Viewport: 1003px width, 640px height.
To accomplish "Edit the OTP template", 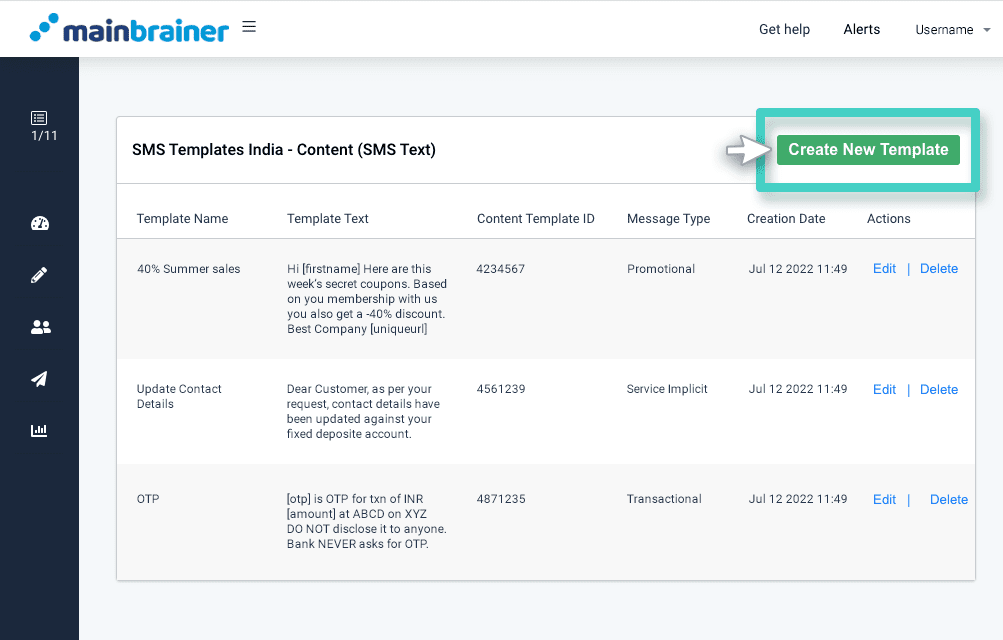I will pyautogui.click(x=884, y=500).
